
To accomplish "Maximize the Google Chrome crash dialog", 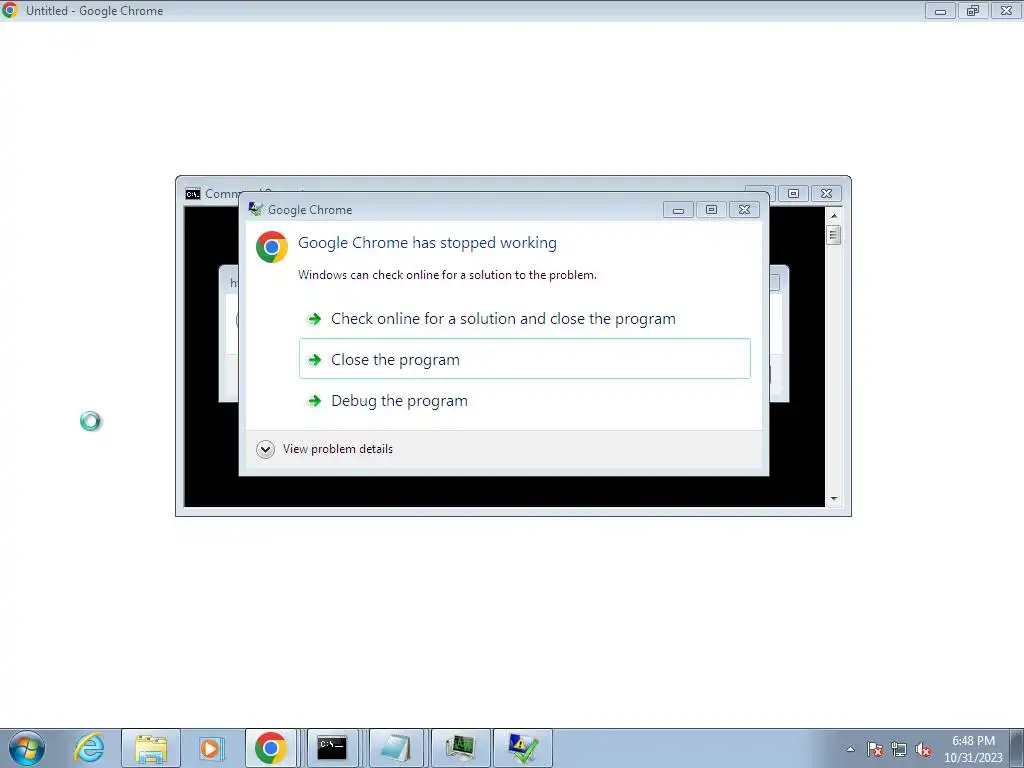I will 711,210.
